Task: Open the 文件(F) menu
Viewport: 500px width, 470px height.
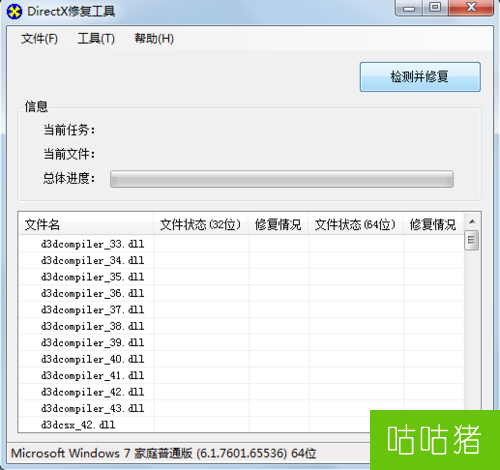Action: click(x=39, y=39)
